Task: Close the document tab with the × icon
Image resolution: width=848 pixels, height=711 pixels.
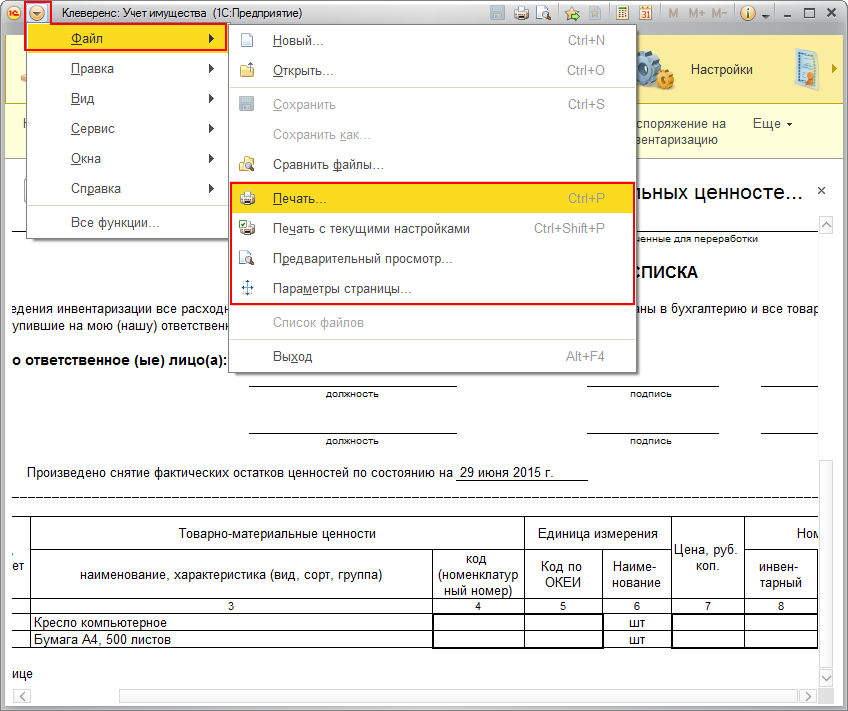Action: (822, 191)
